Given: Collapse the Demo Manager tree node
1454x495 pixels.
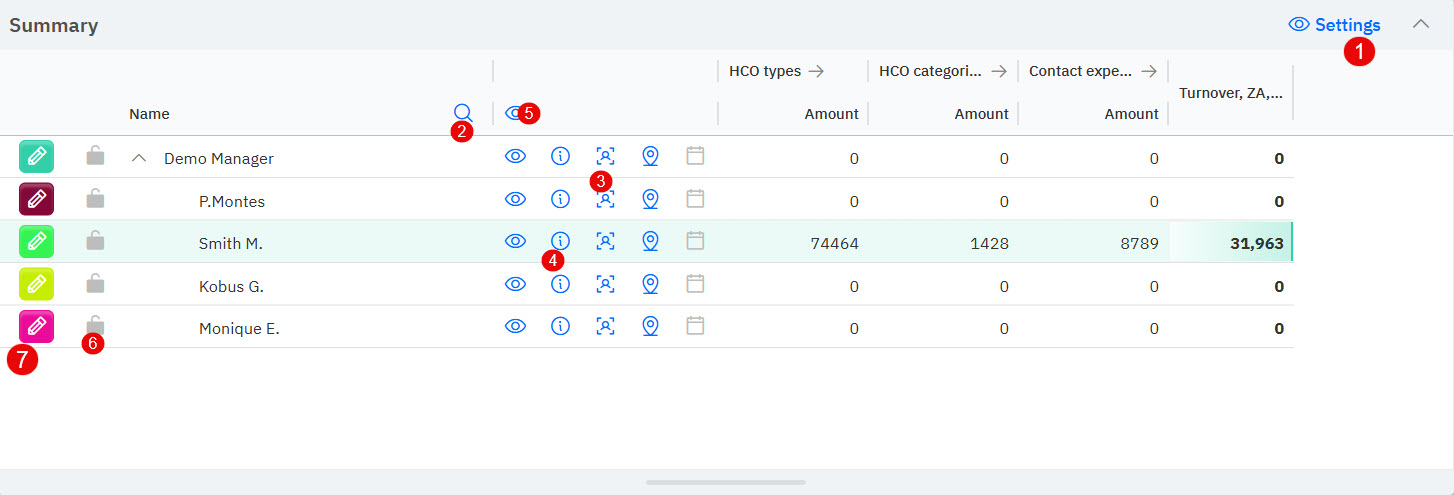Looking at the screenshot, I should pyautogui.click(x=140, y=158).
